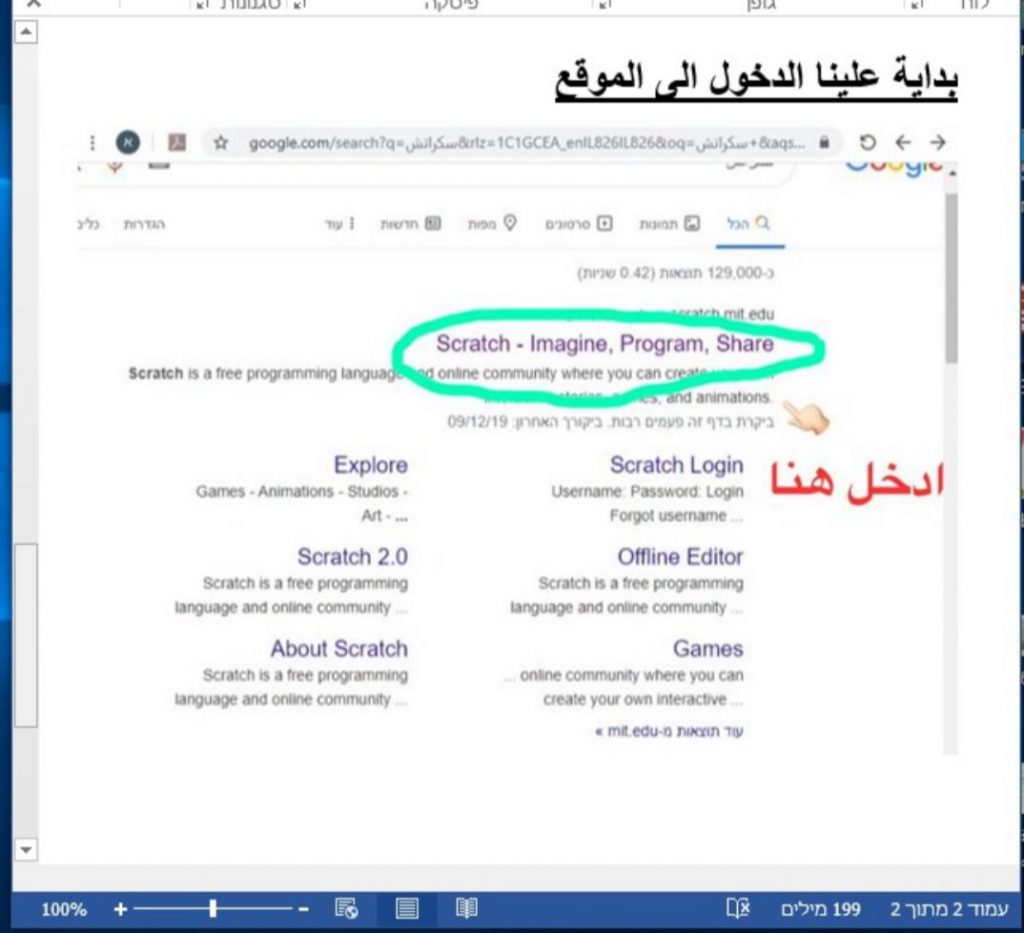Viewport: 1024px width, 933px height.
Task: Open Read Mode from the status bar book icon
Action: tap(467, 908)
